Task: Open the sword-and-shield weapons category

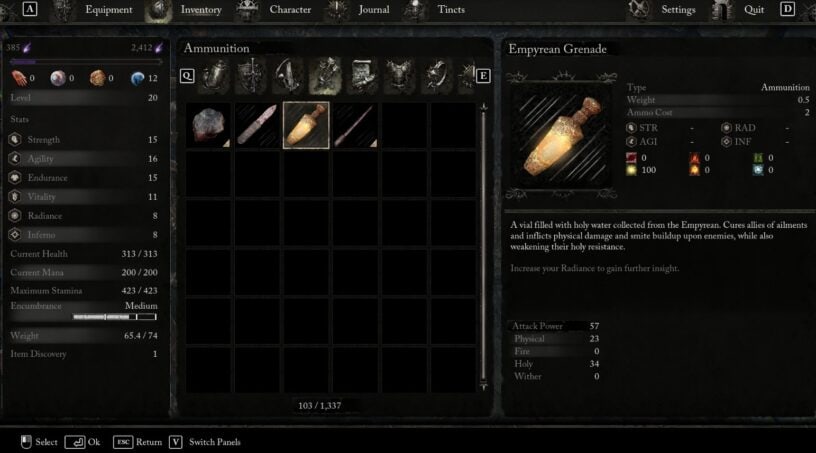Action: [x=251, y=76]
